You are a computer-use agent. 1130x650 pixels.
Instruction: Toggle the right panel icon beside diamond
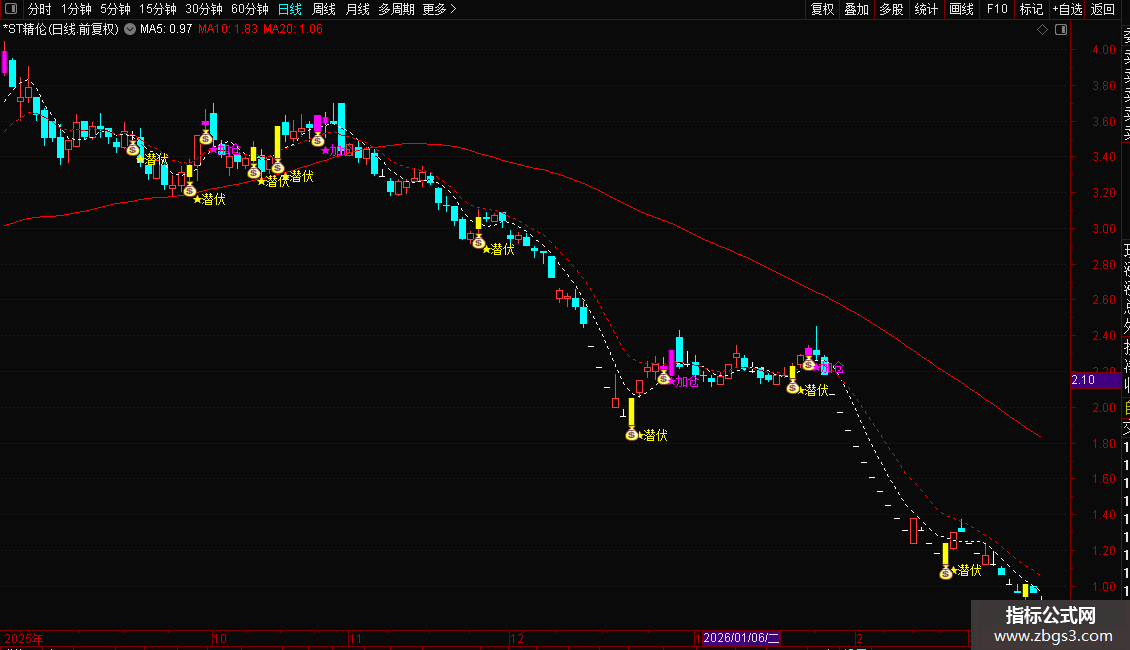pos(1061,30)
